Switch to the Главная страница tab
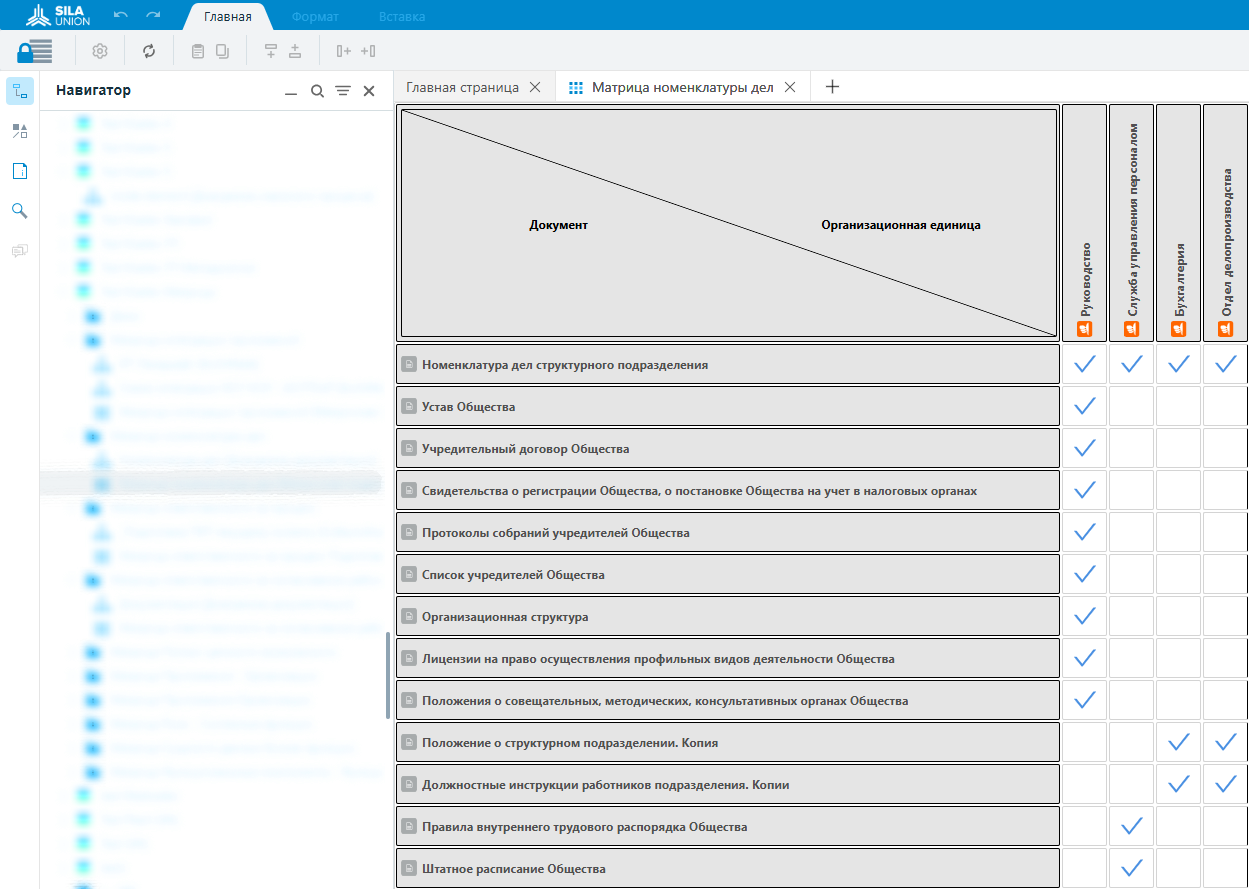This screenshot has width=1249, height=889. point(462,87)
